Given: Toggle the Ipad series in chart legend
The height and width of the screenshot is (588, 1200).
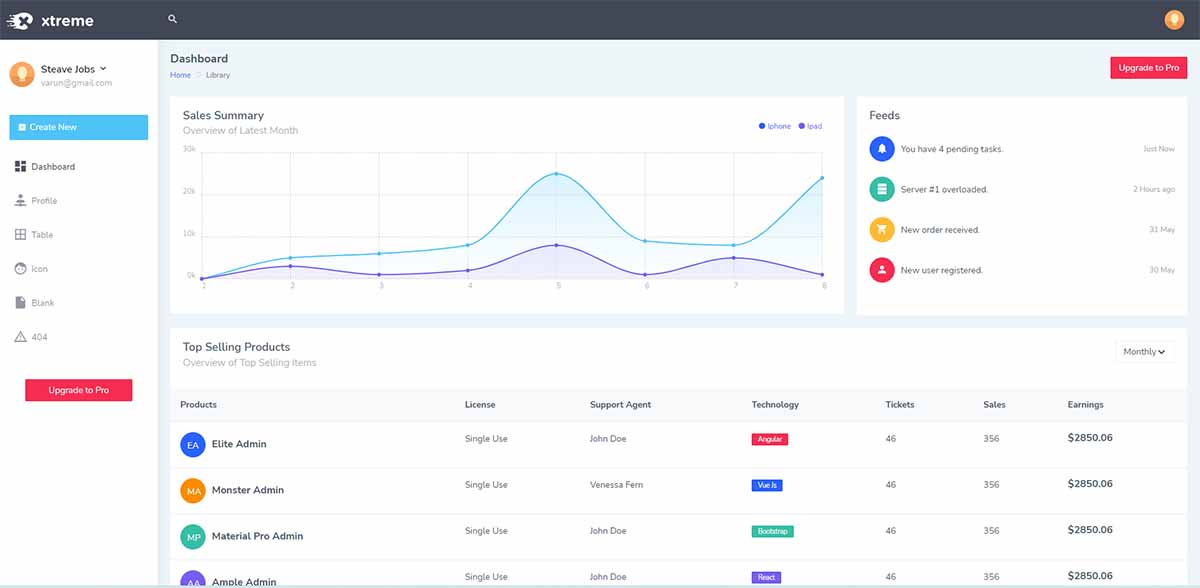Looking at the screenshot, I should coord(810,126).
